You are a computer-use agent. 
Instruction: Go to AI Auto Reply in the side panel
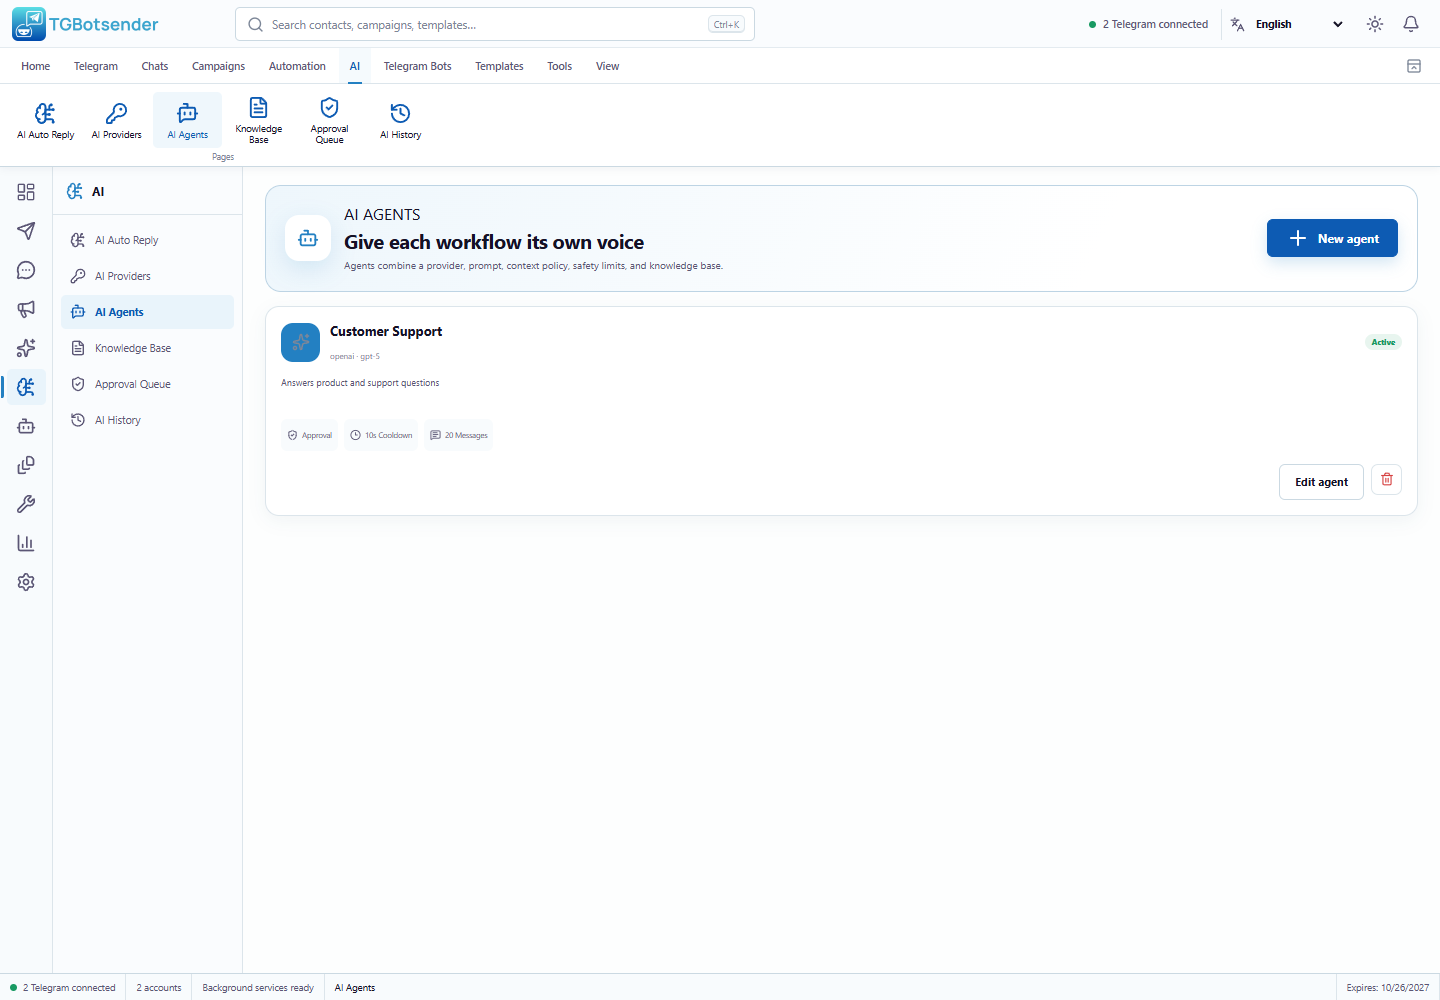tap(147, 240)
